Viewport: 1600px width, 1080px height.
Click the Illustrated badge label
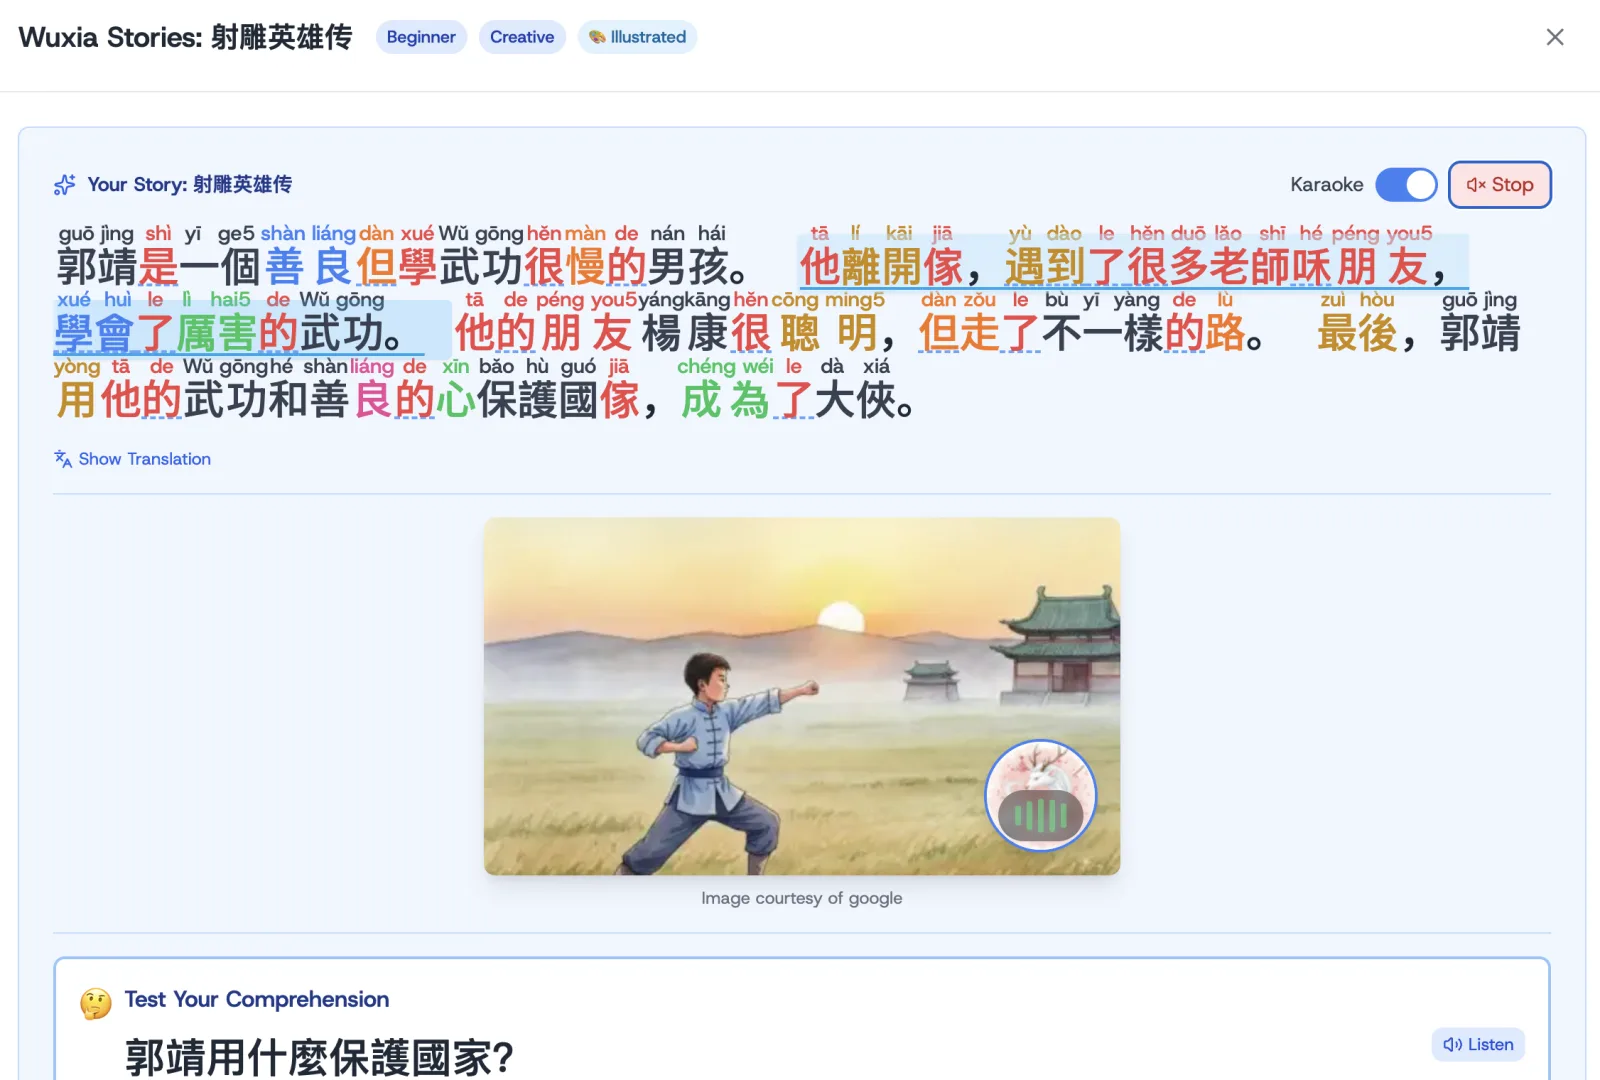(646, 37)
